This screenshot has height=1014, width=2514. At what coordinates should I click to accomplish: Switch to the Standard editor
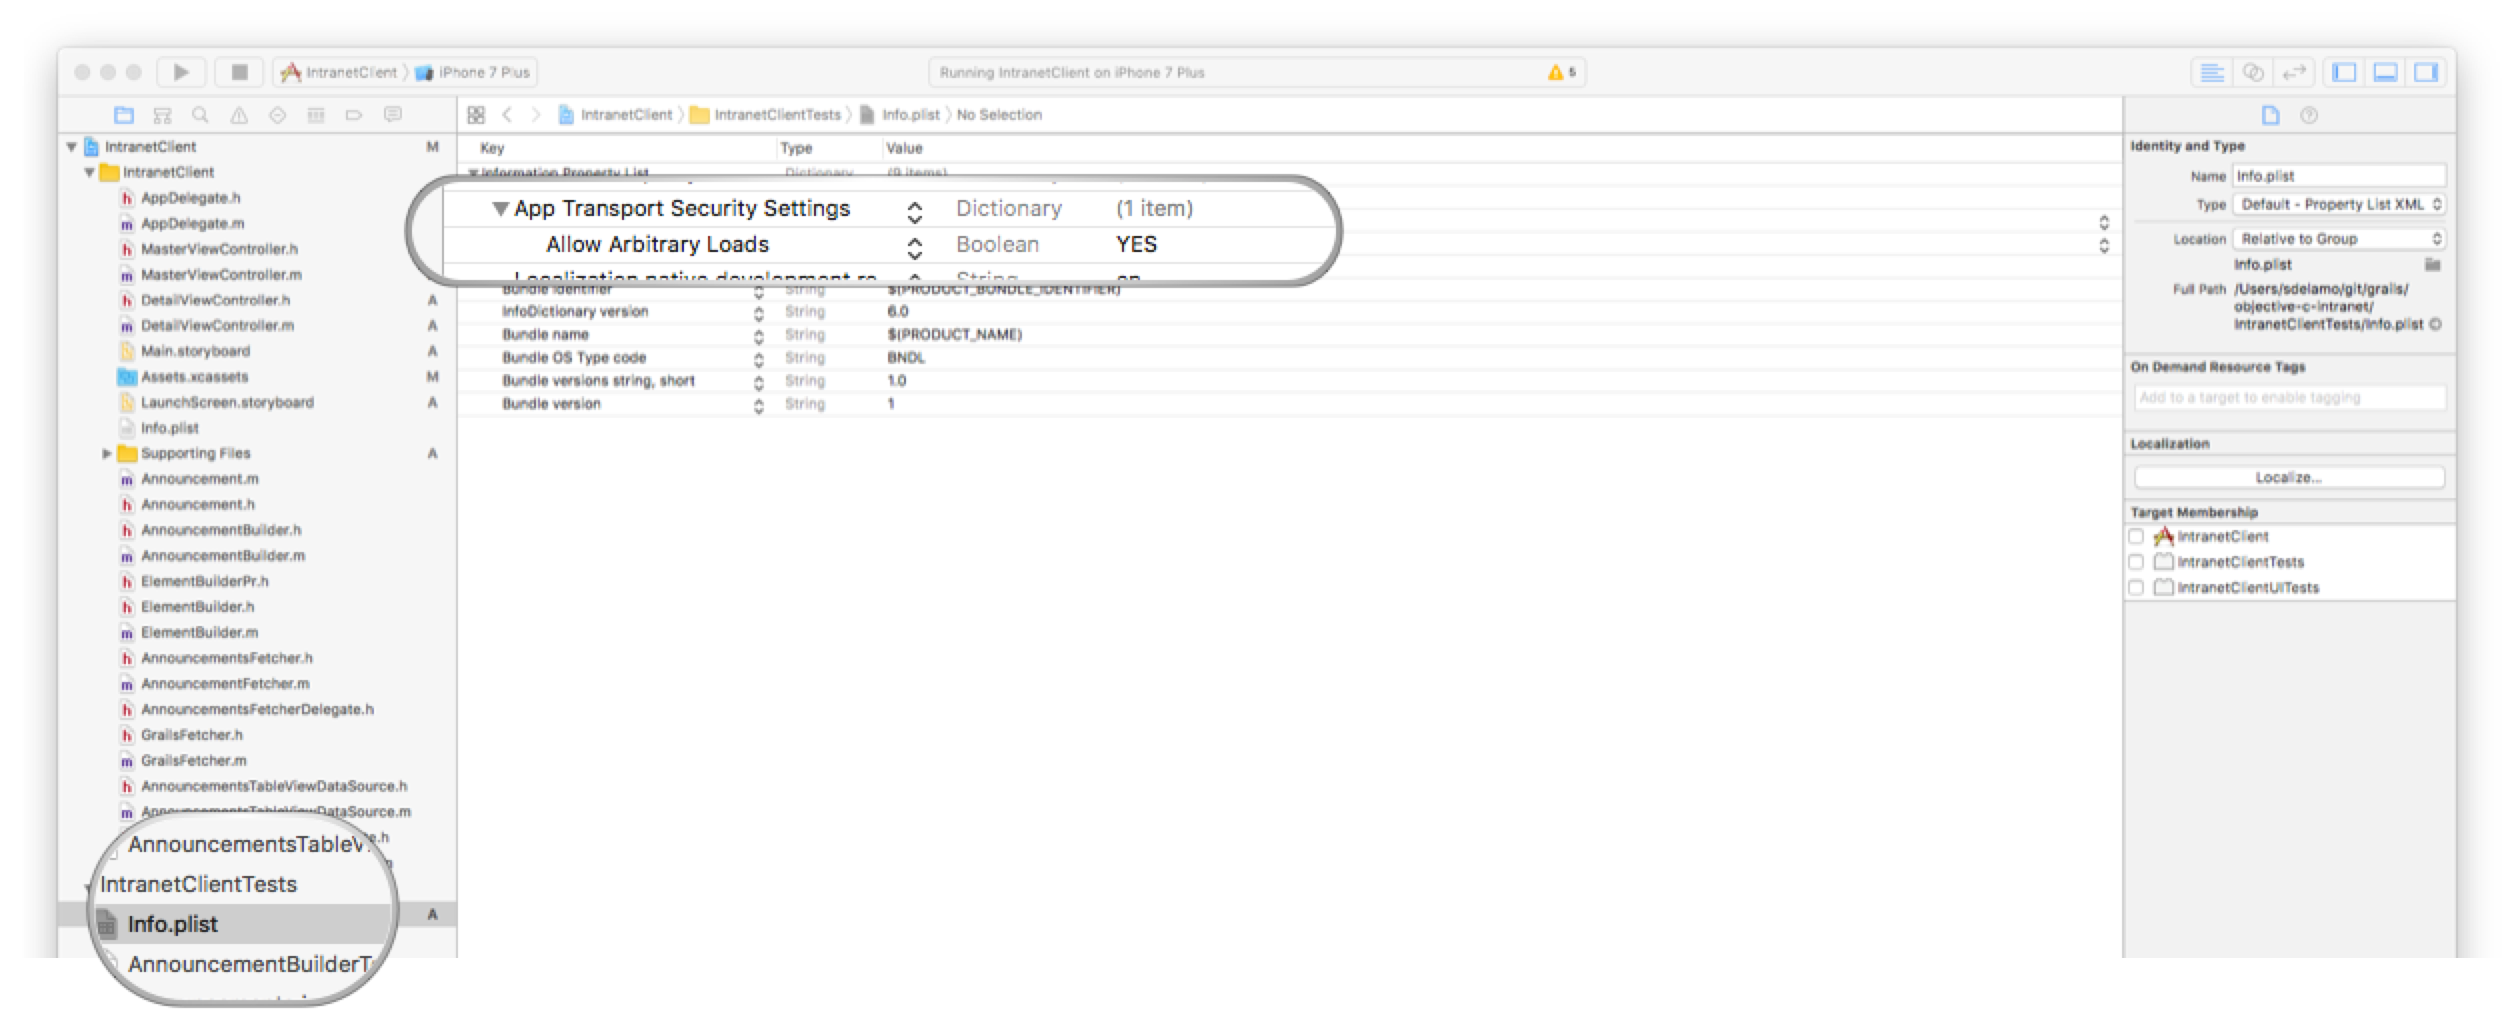2212,72
